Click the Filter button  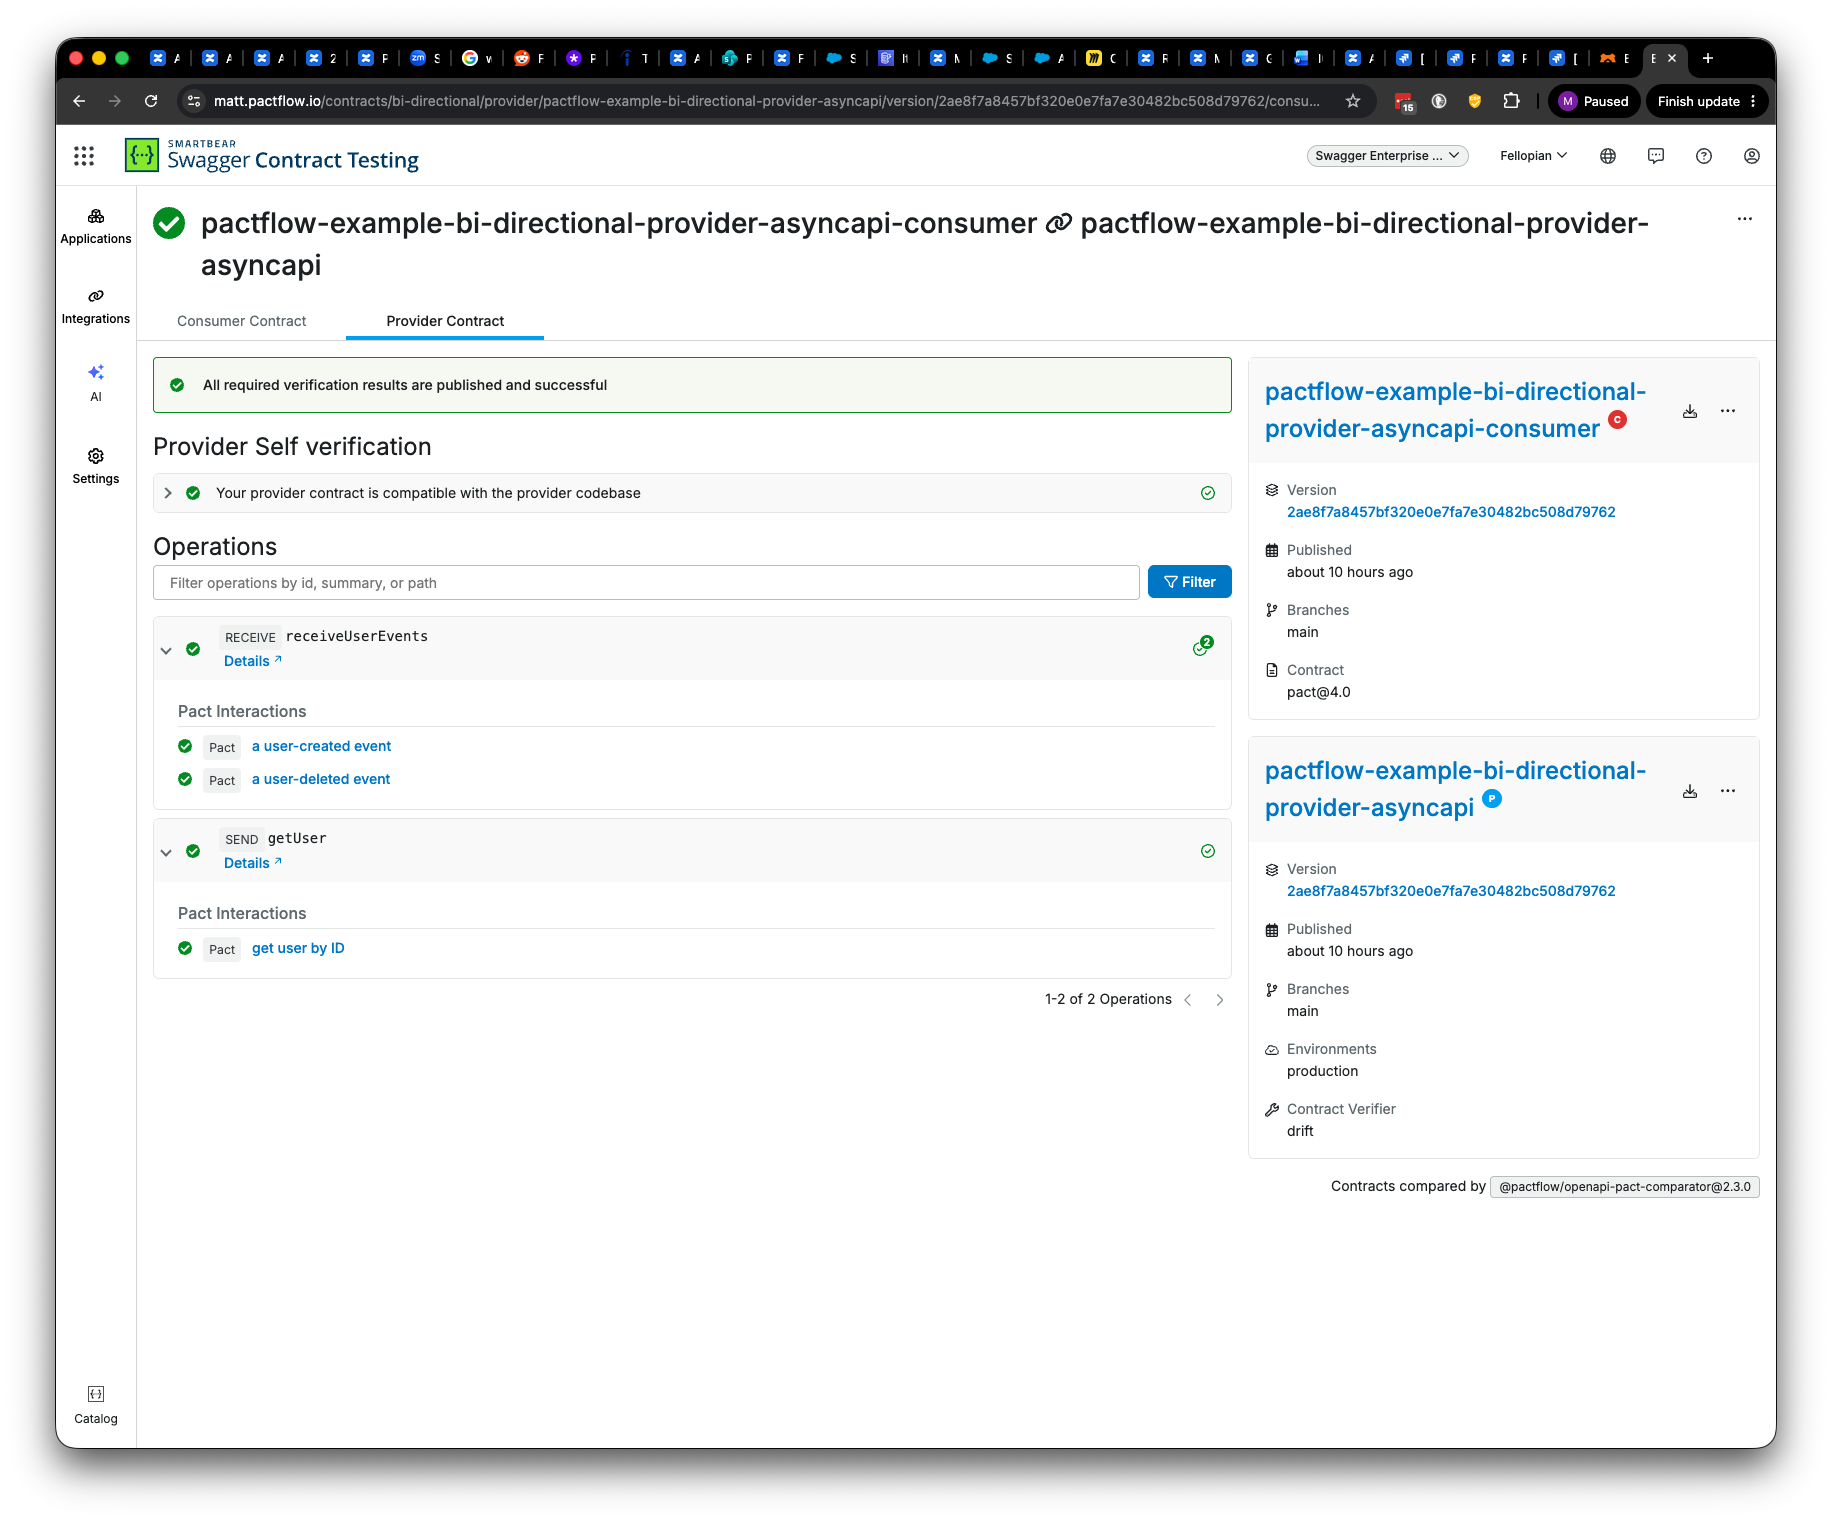point(1190,582)
